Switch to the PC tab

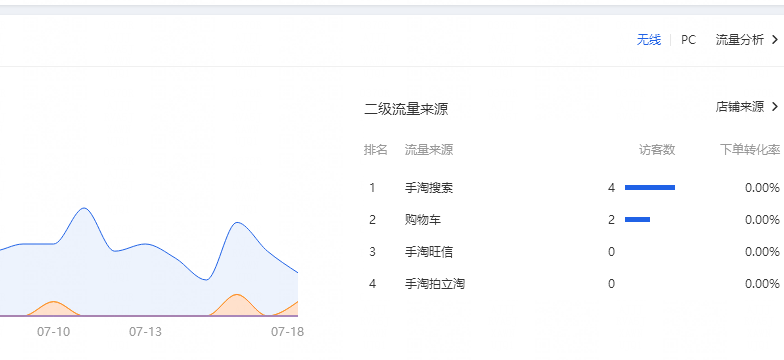(688, 40)
